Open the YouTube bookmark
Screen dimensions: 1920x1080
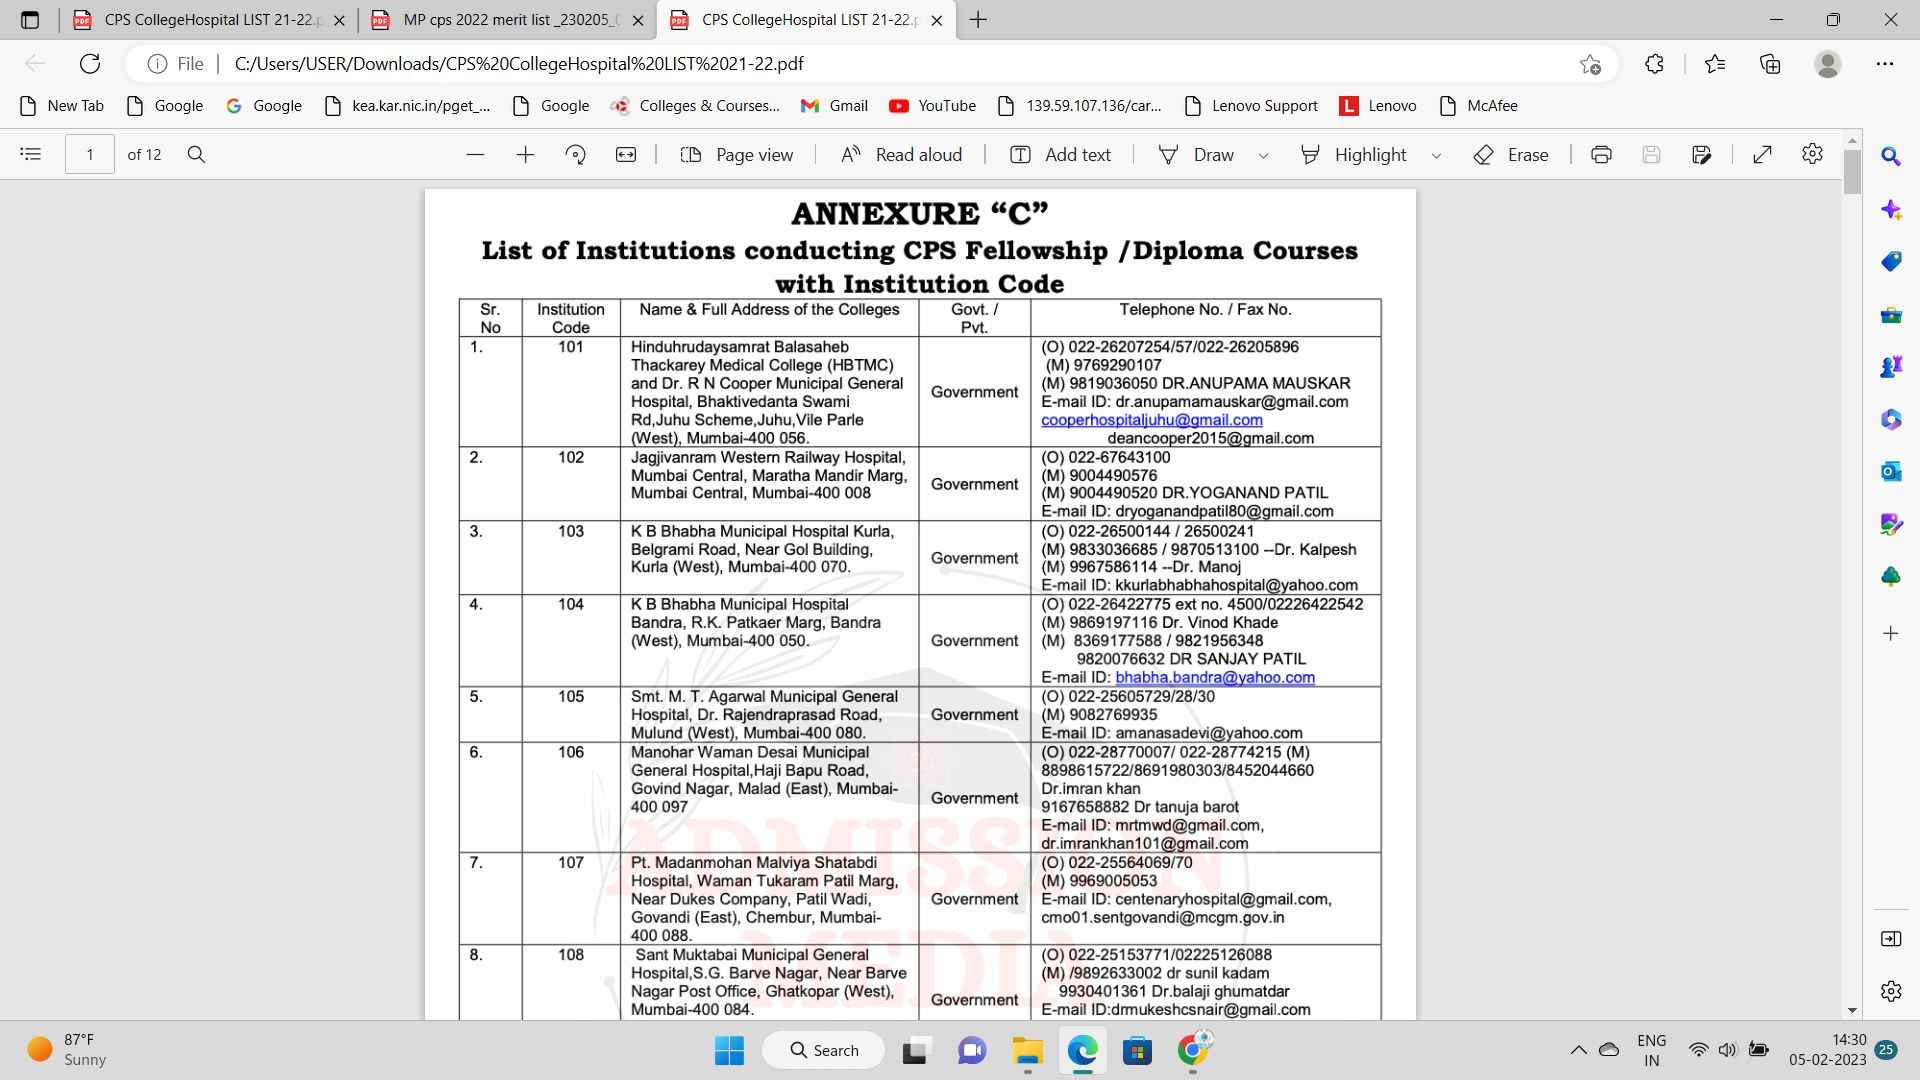click(x=932, y=106)
